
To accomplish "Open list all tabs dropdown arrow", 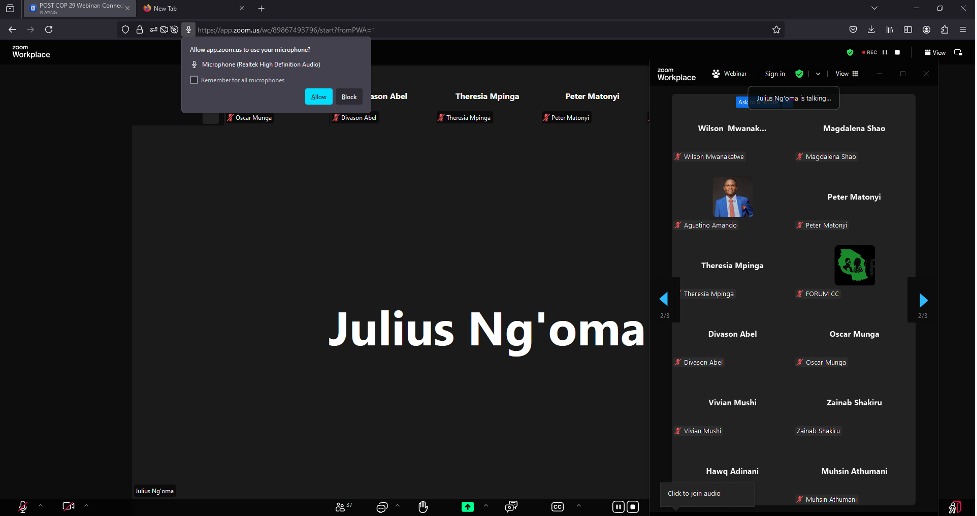I will point(874,8).
